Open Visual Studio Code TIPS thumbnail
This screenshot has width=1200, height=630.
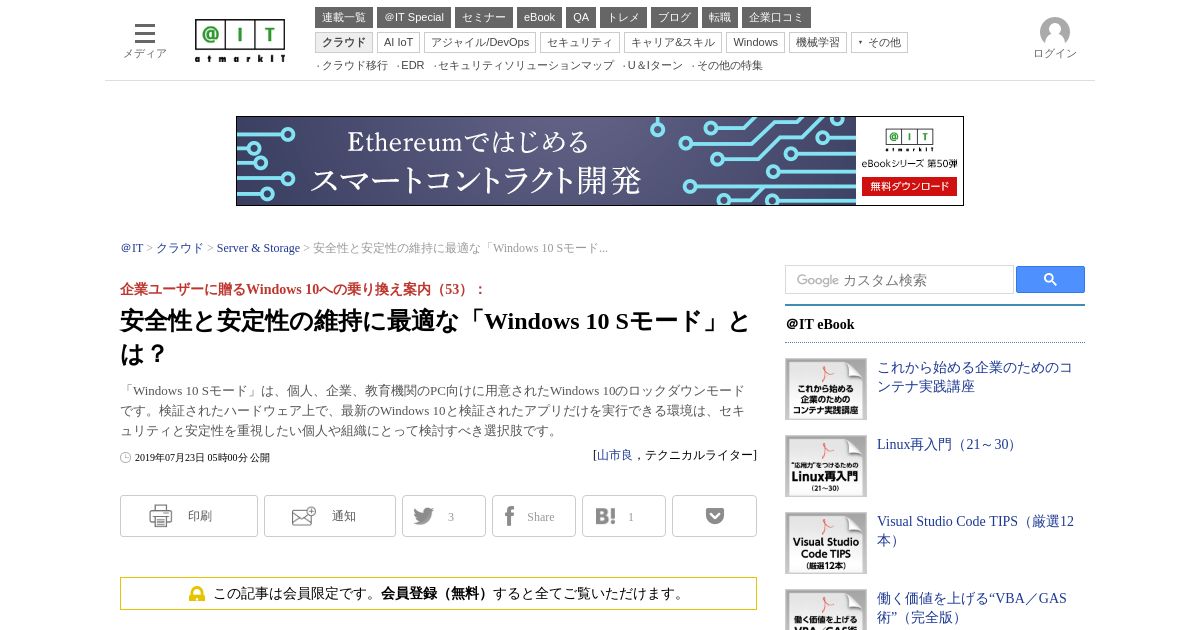click(826, 543)
